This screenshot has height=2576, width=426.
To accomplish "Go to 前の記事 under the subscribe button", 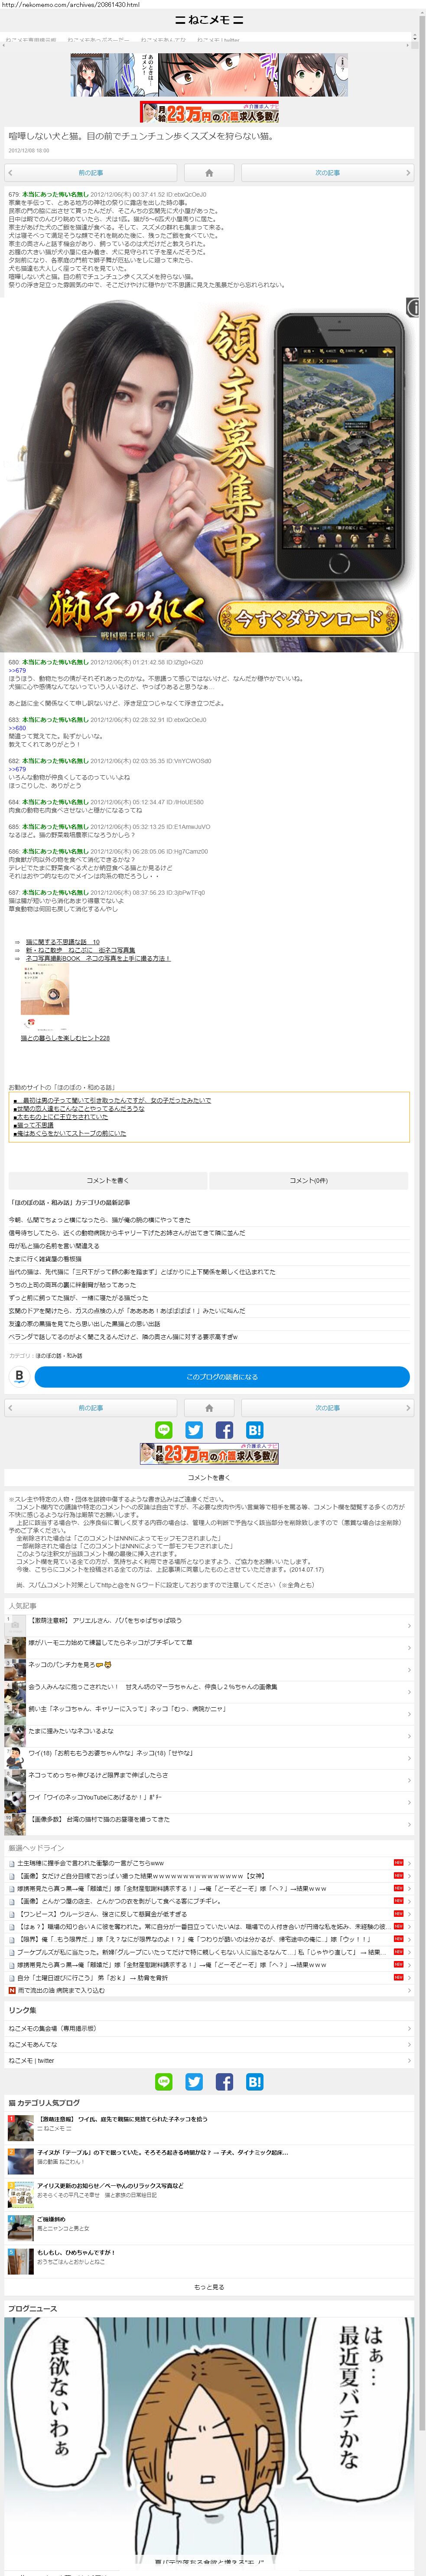I will coord(91,1407).
